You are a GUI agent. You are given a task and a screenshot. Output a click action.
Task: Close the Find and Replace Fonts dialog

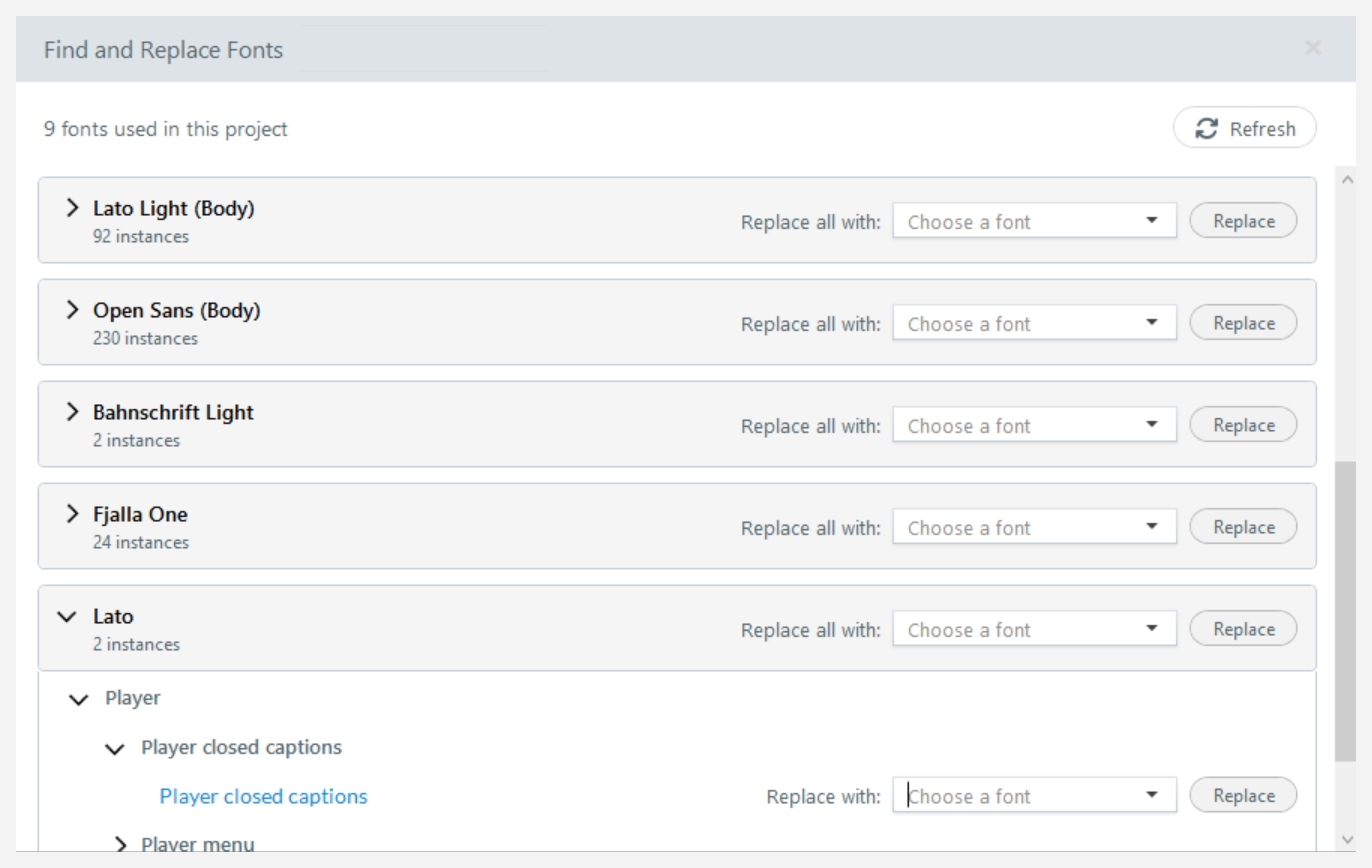(x=1313, y=48)
